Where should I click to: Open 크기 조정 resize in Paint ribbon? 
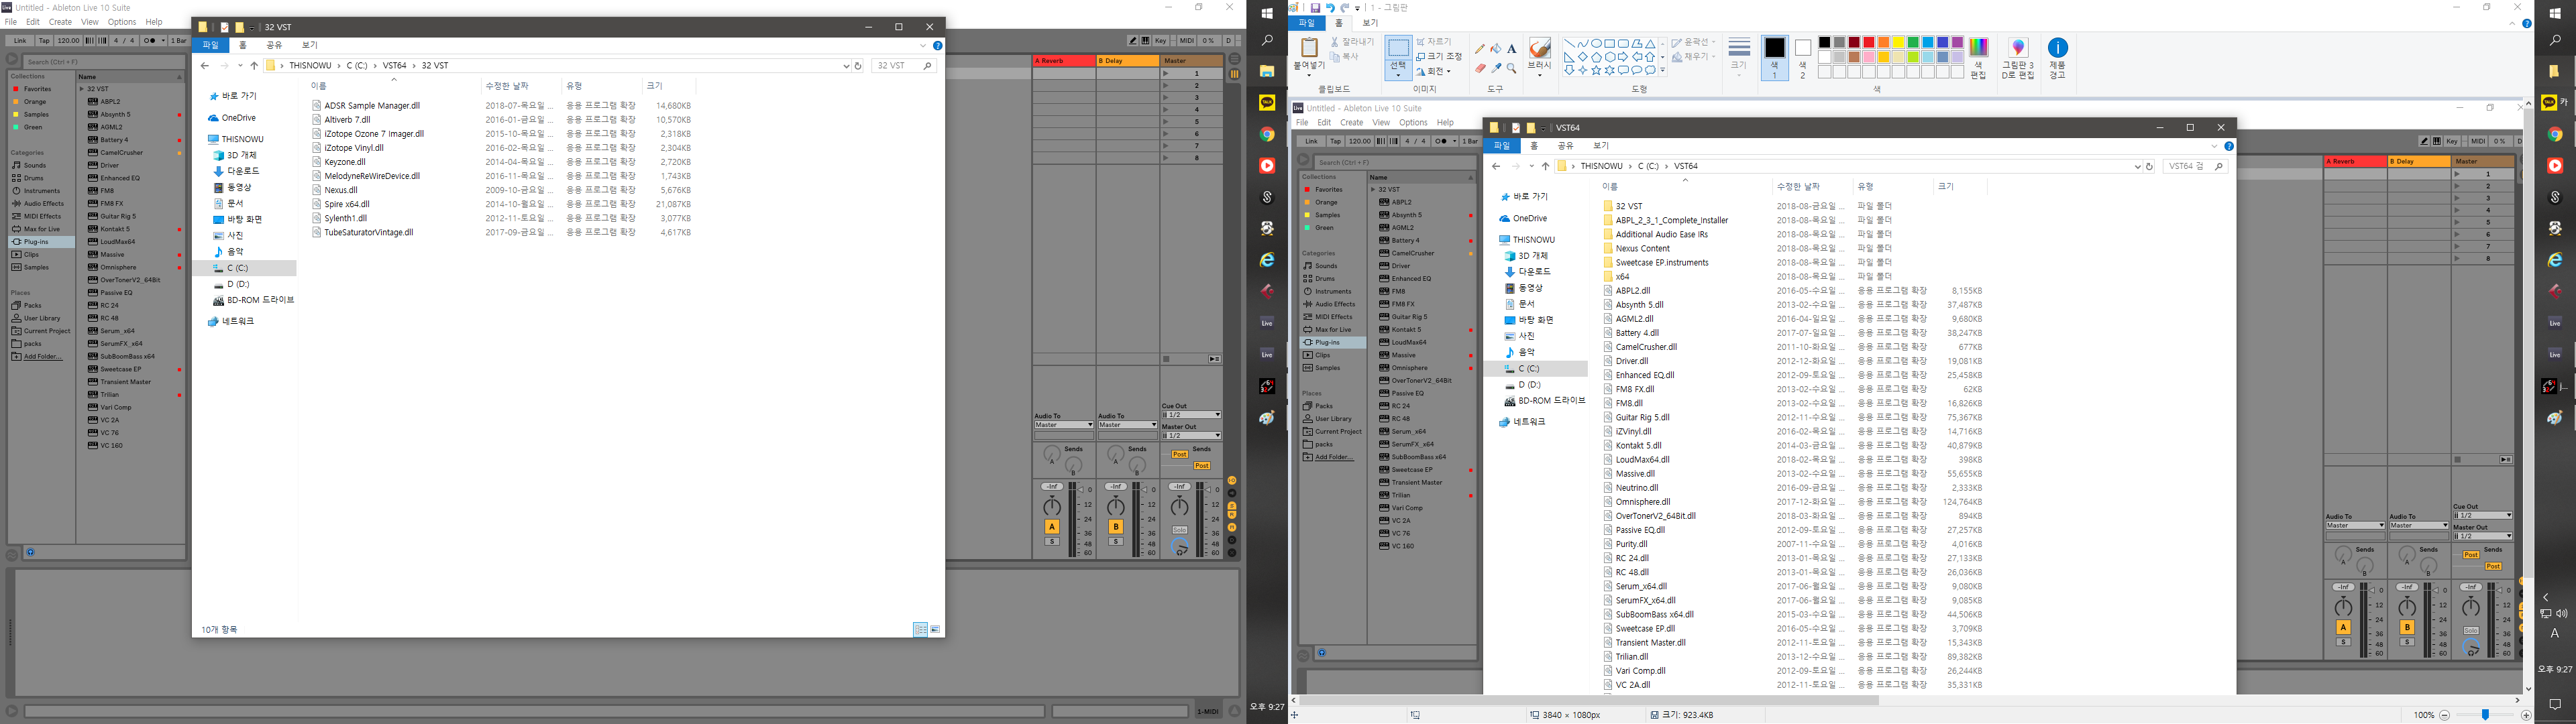pos(1439,57)
